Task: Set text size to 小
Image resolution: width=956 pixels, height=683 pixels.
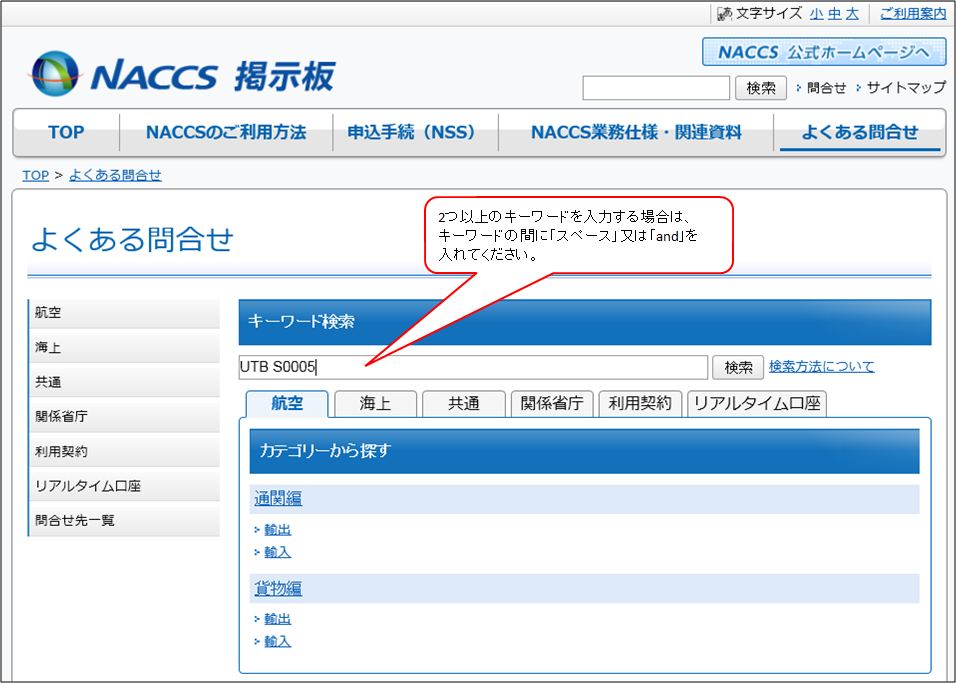Action: (x=817, y=13)
